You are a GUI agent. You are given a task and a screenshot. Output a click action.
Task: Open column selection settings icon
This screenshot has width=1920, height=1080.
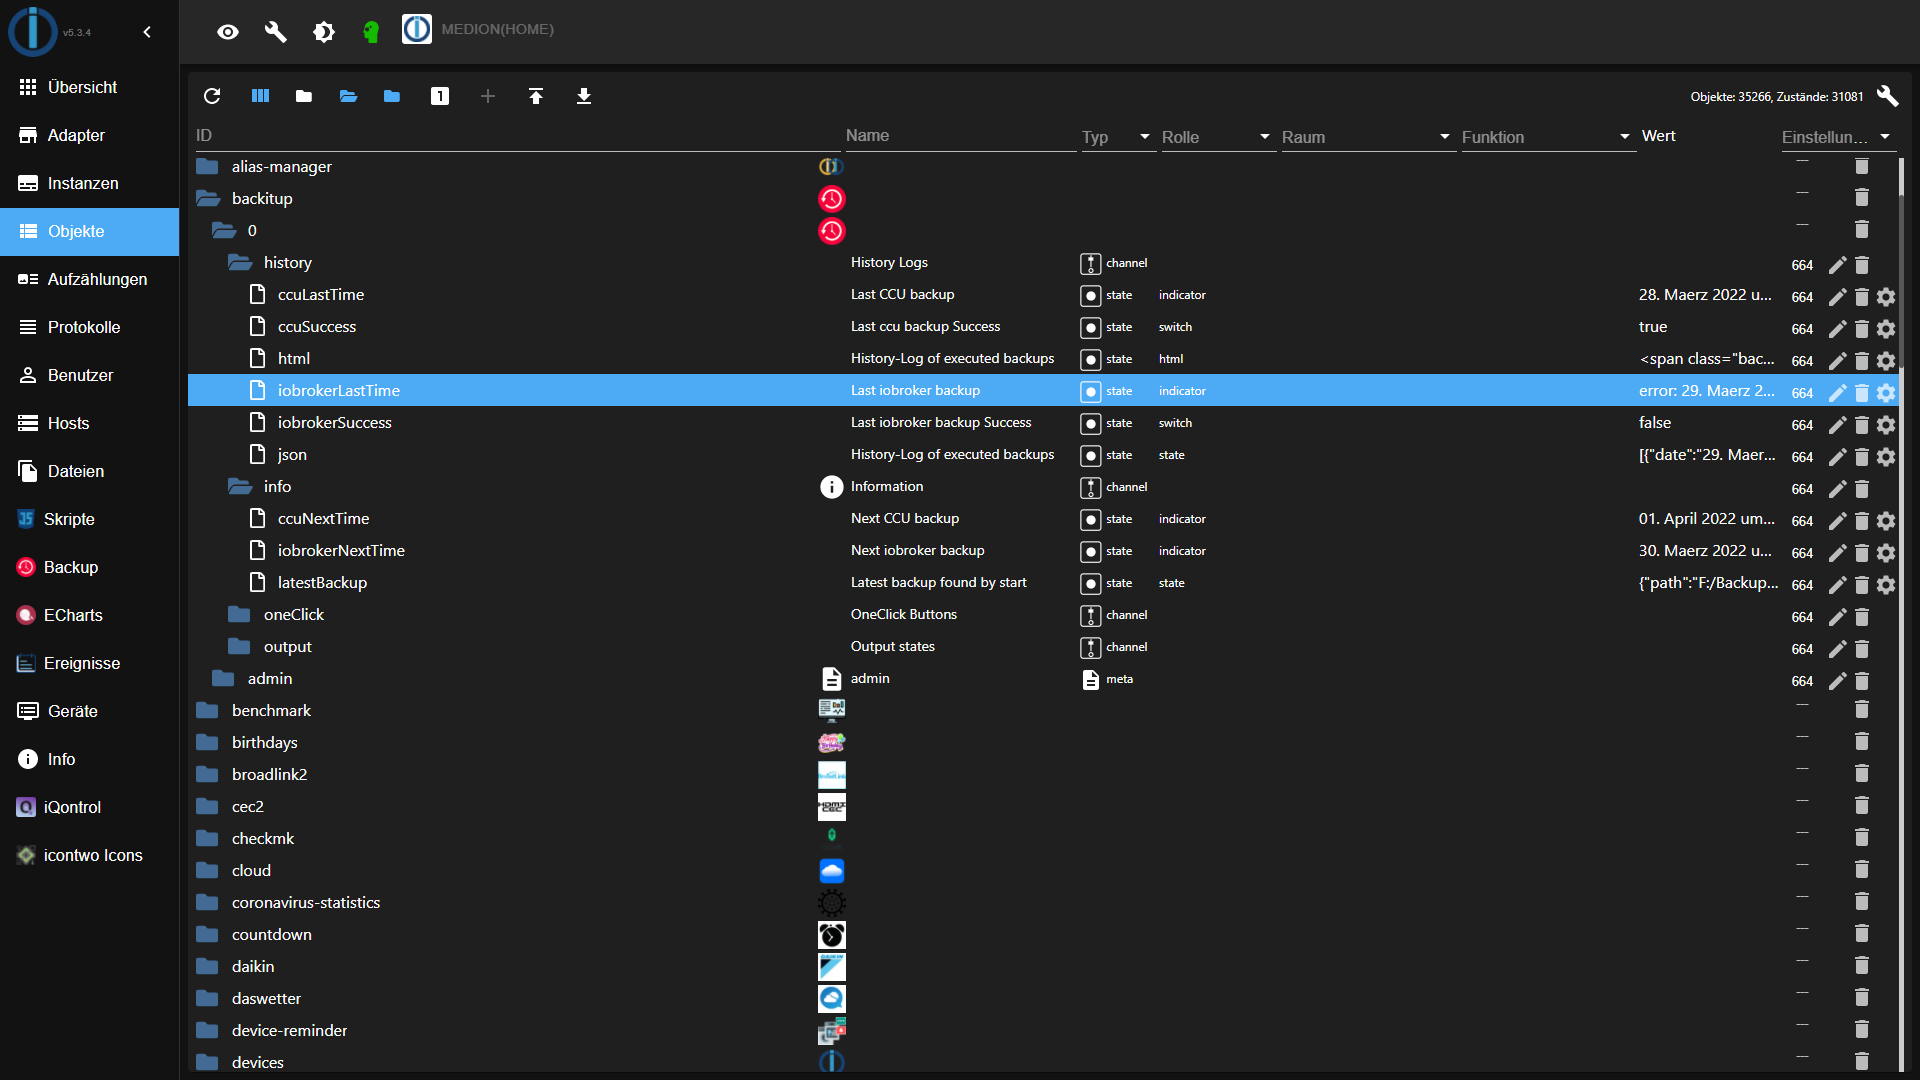[x=260, y=96]
